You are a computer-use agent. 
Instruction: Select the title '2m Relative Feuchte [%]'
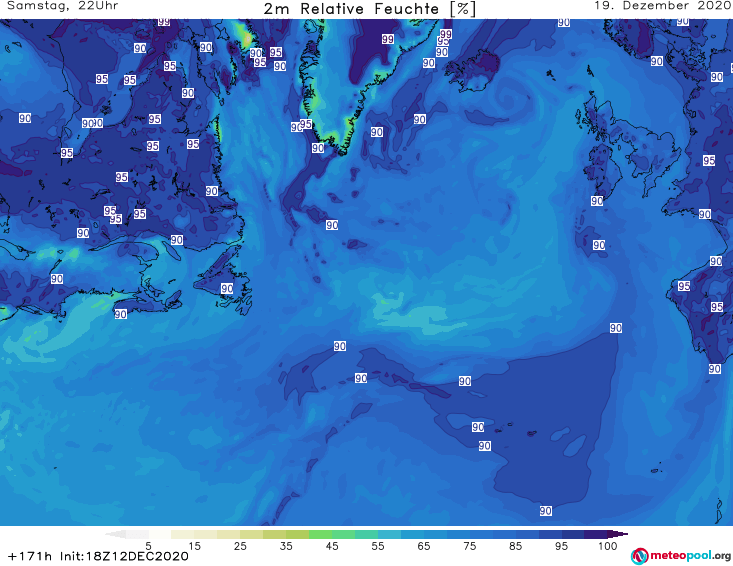[370, 9]
